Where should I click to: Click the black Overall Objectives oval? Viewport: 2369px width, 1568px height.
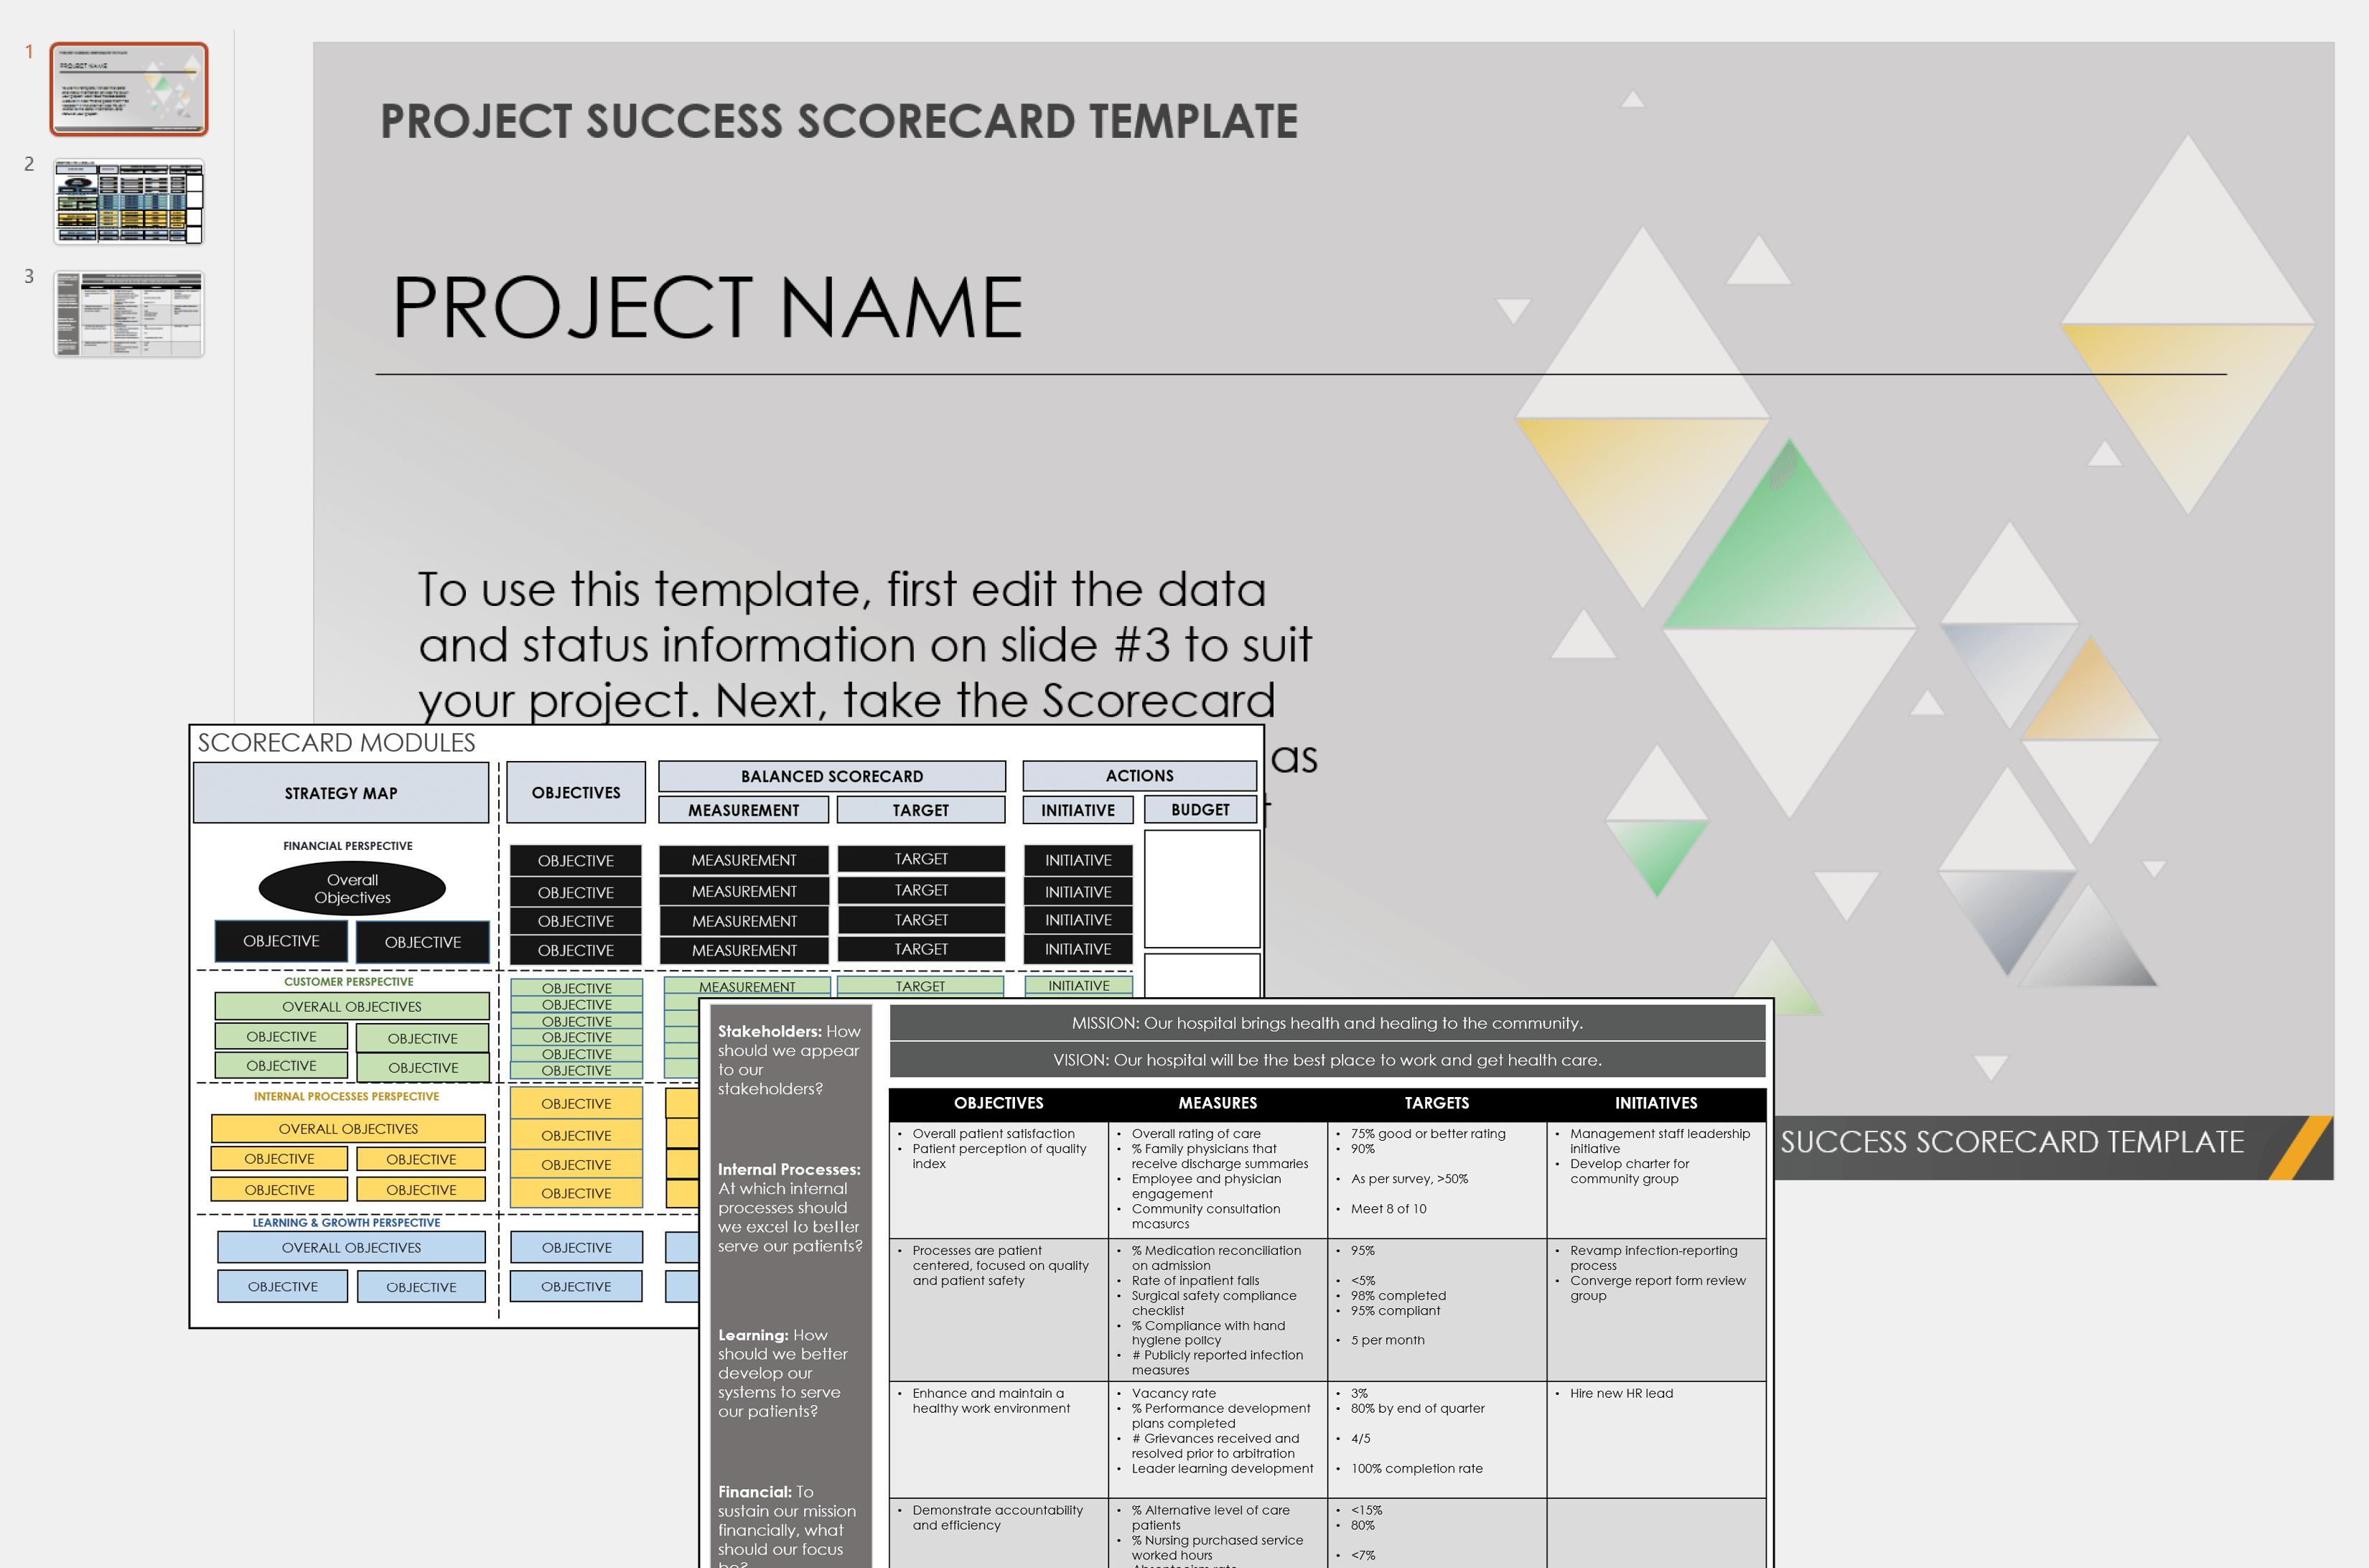coord(352,889)
